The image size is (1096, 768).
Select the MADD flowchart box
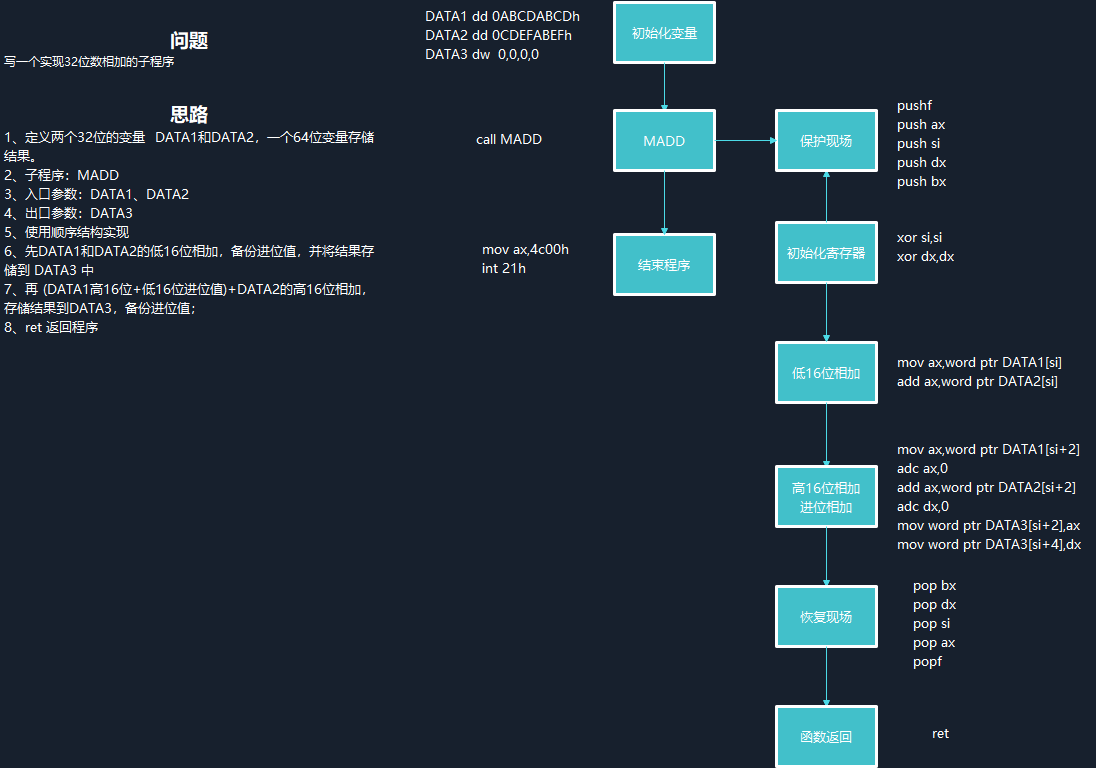[x=664, y=140]
